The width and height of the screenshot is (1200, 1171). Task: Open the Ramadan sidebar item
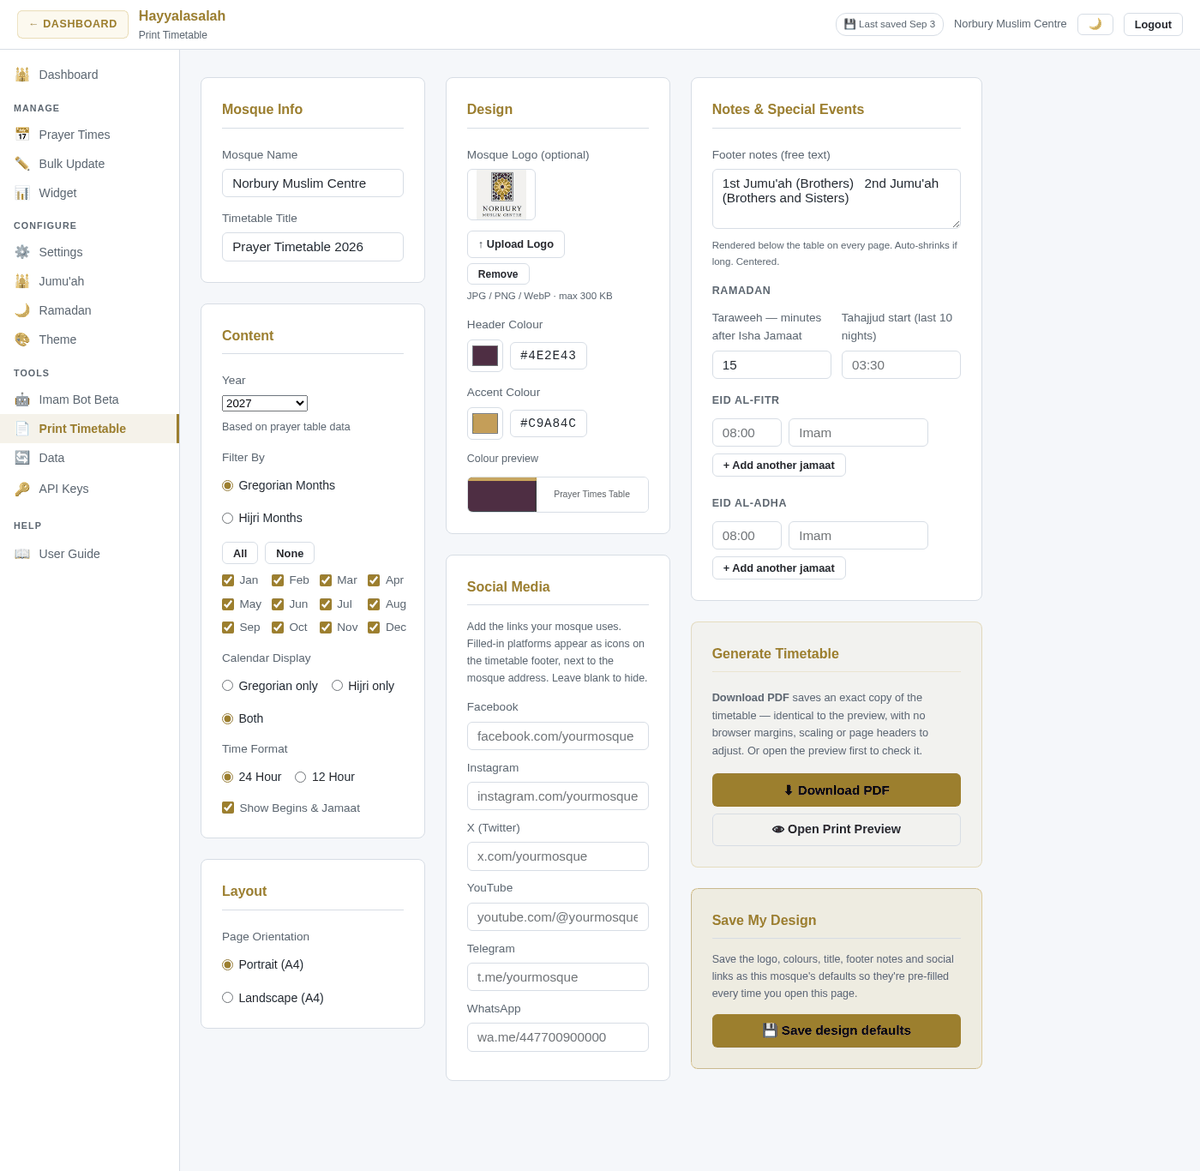[90, 310]
